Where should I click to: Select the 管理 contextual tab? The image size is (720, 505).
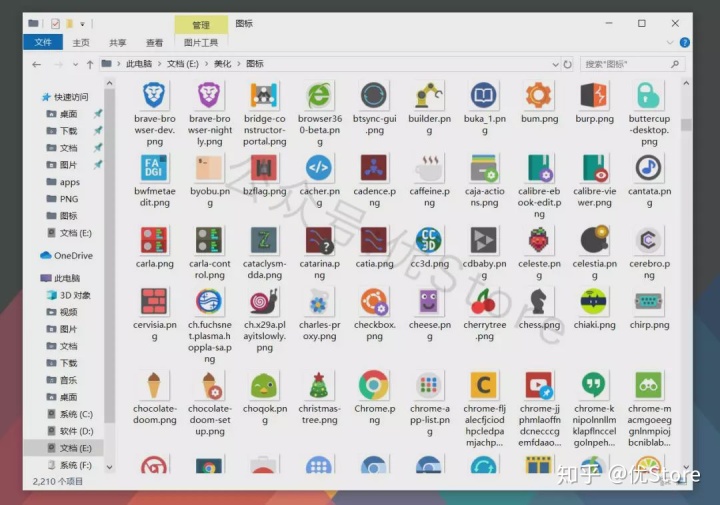[201, 25]
